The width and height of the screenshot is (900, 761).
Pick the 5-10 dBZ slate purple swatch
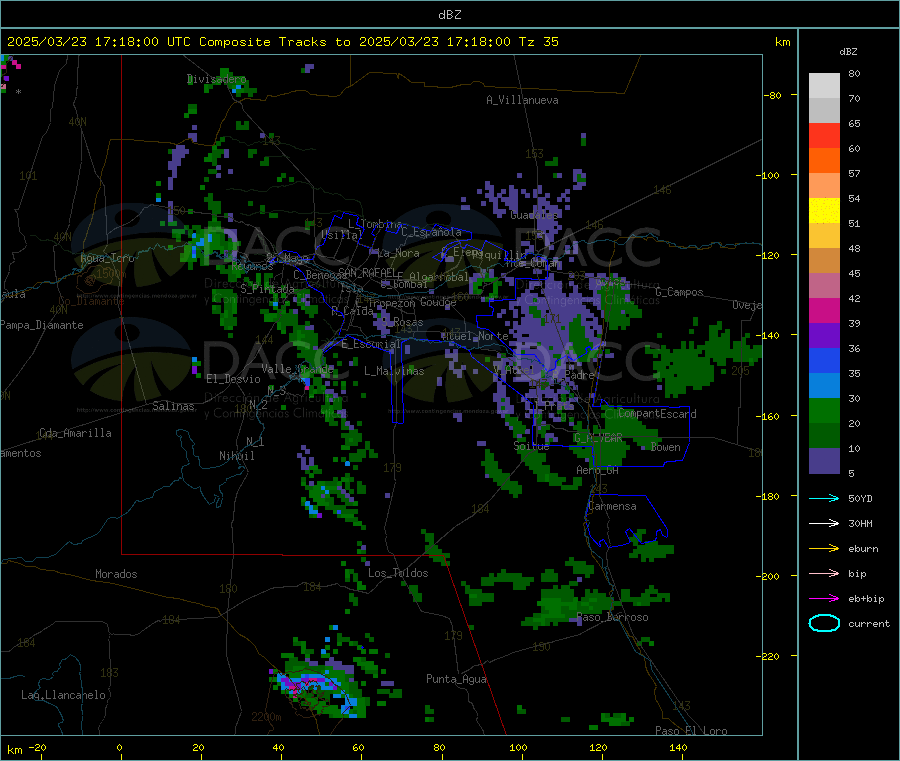(824, 461)
